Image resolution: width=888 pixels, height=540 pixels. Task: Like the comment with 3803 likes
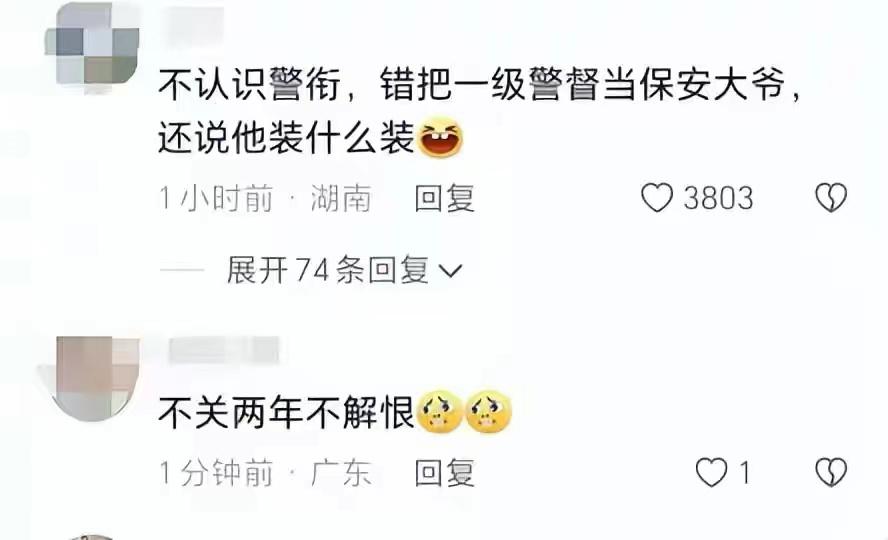pos(657,198)
